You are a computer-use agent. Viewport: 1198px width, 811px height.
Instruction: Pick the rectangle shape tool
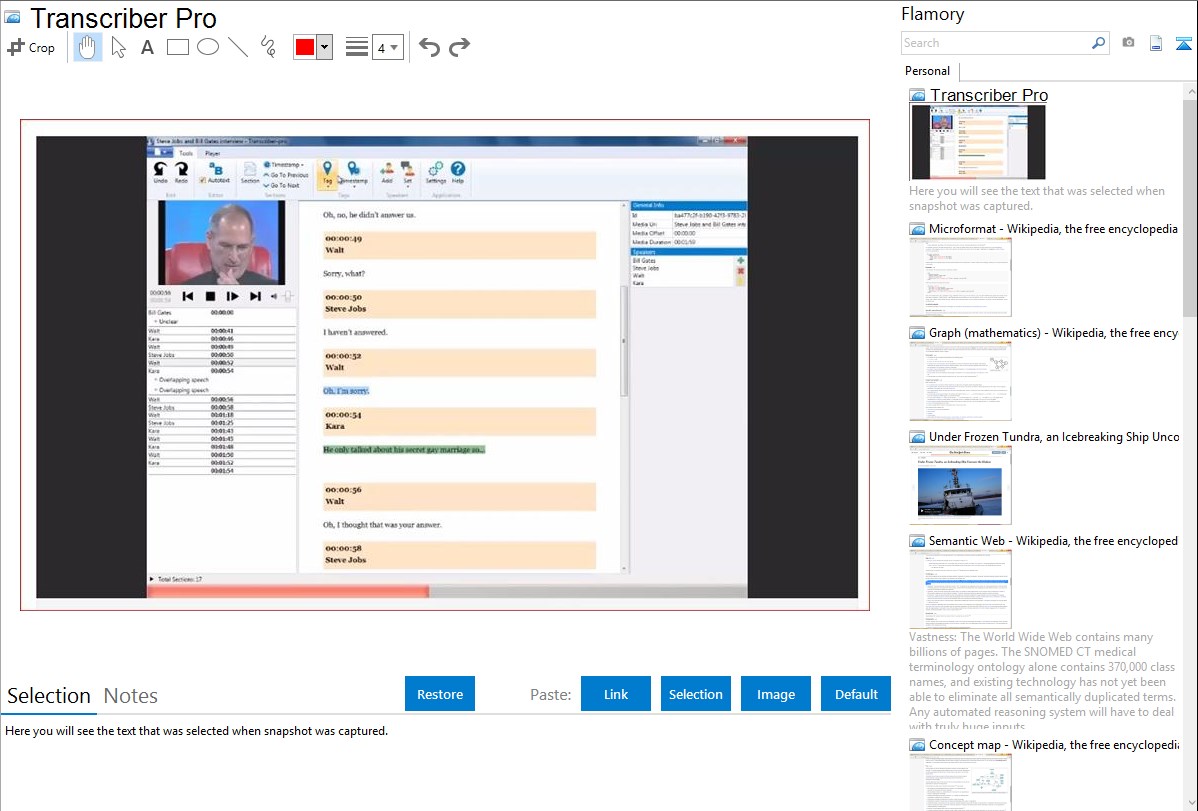click(x=177, y=47)
